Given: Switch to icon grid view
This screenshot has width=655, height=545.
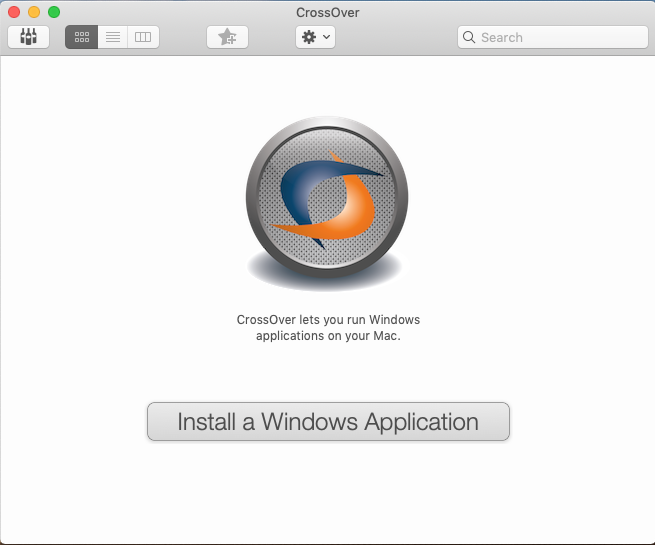Looking at the screenshot, I should pyautogui.click(x=82, y=37).
